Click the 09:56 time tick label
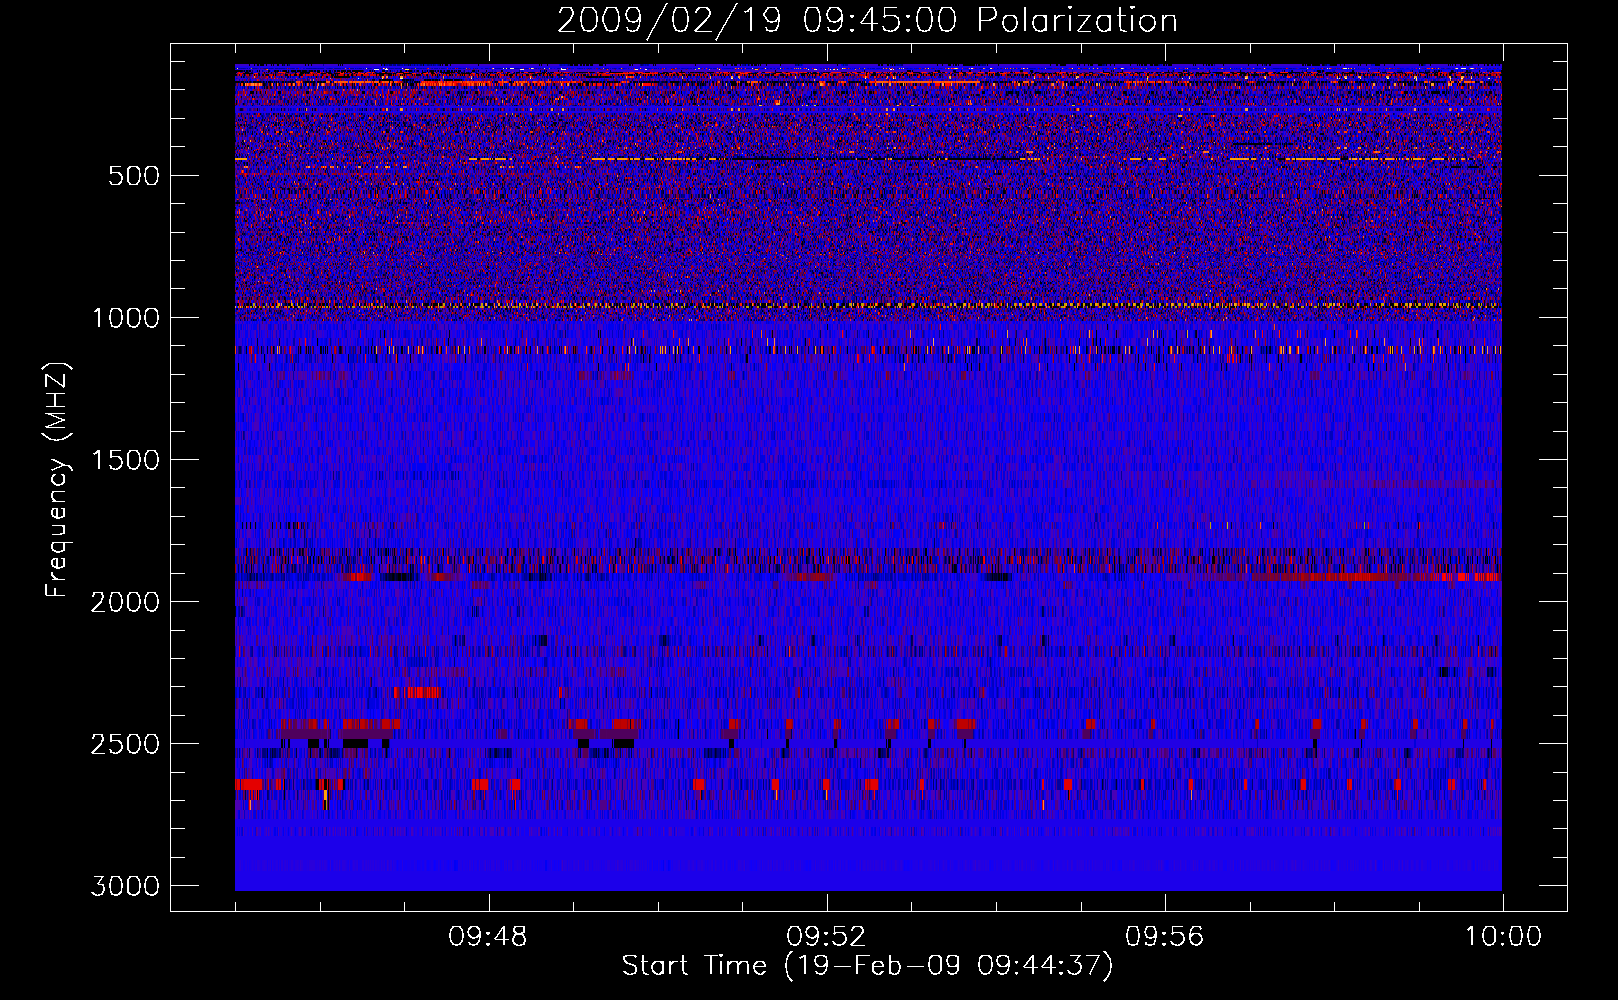Viewport: 1618px width, 1000px height. tap(1165, 937)
